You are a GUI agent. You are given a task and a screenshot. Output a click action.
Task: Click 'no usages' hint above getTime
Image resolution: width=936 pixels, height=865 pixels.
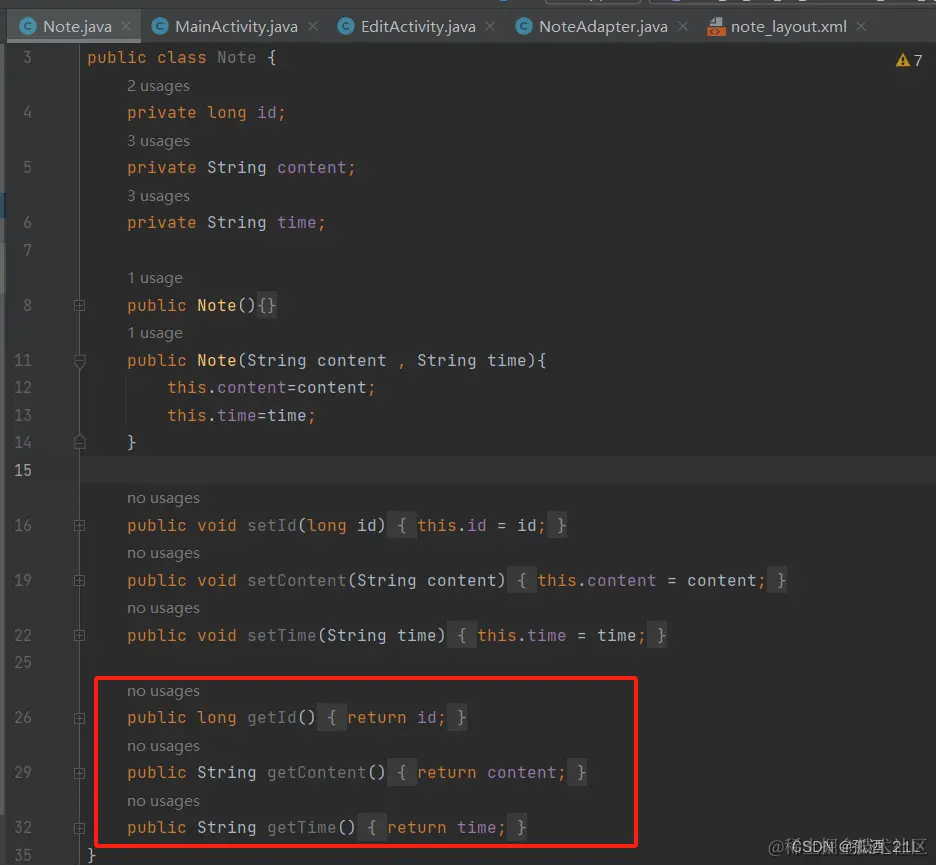coord(163,801)
